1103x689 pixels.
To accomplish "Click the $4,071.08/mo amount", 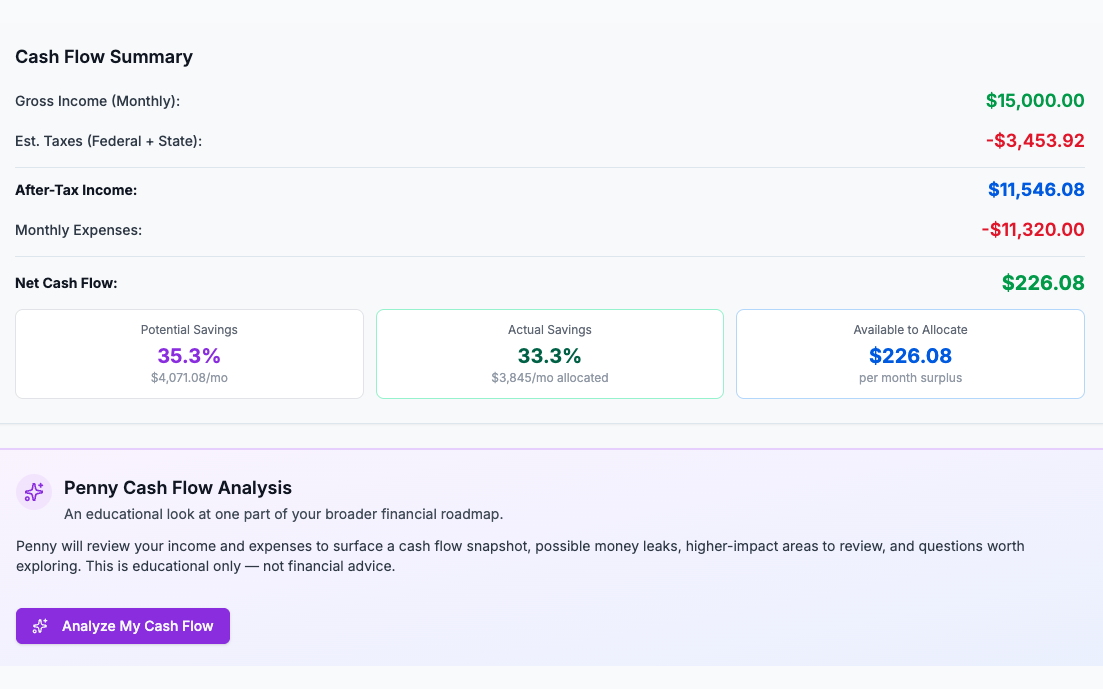I will (189, 378).
